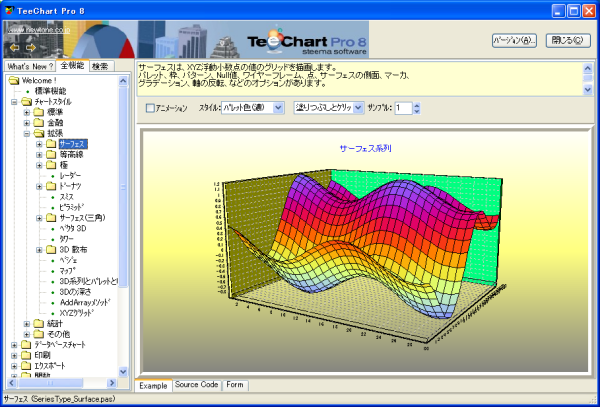Screen dimensions: 600x407
Task: Click the データベースチャート folder icon
Action: coord(26,345)
